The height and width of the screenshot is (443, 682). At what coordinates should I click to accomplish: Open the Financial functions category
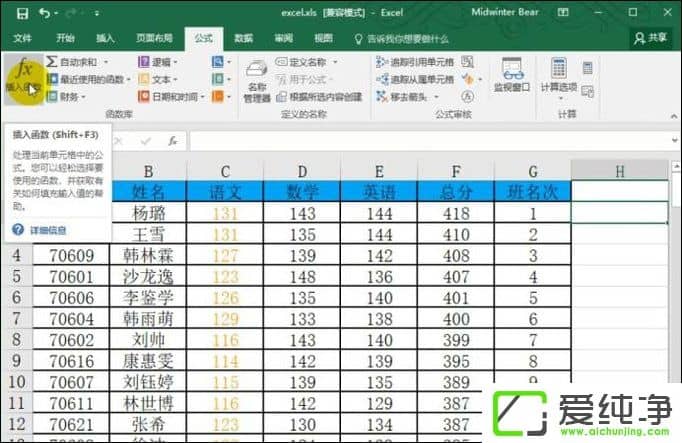click(66, 97)
